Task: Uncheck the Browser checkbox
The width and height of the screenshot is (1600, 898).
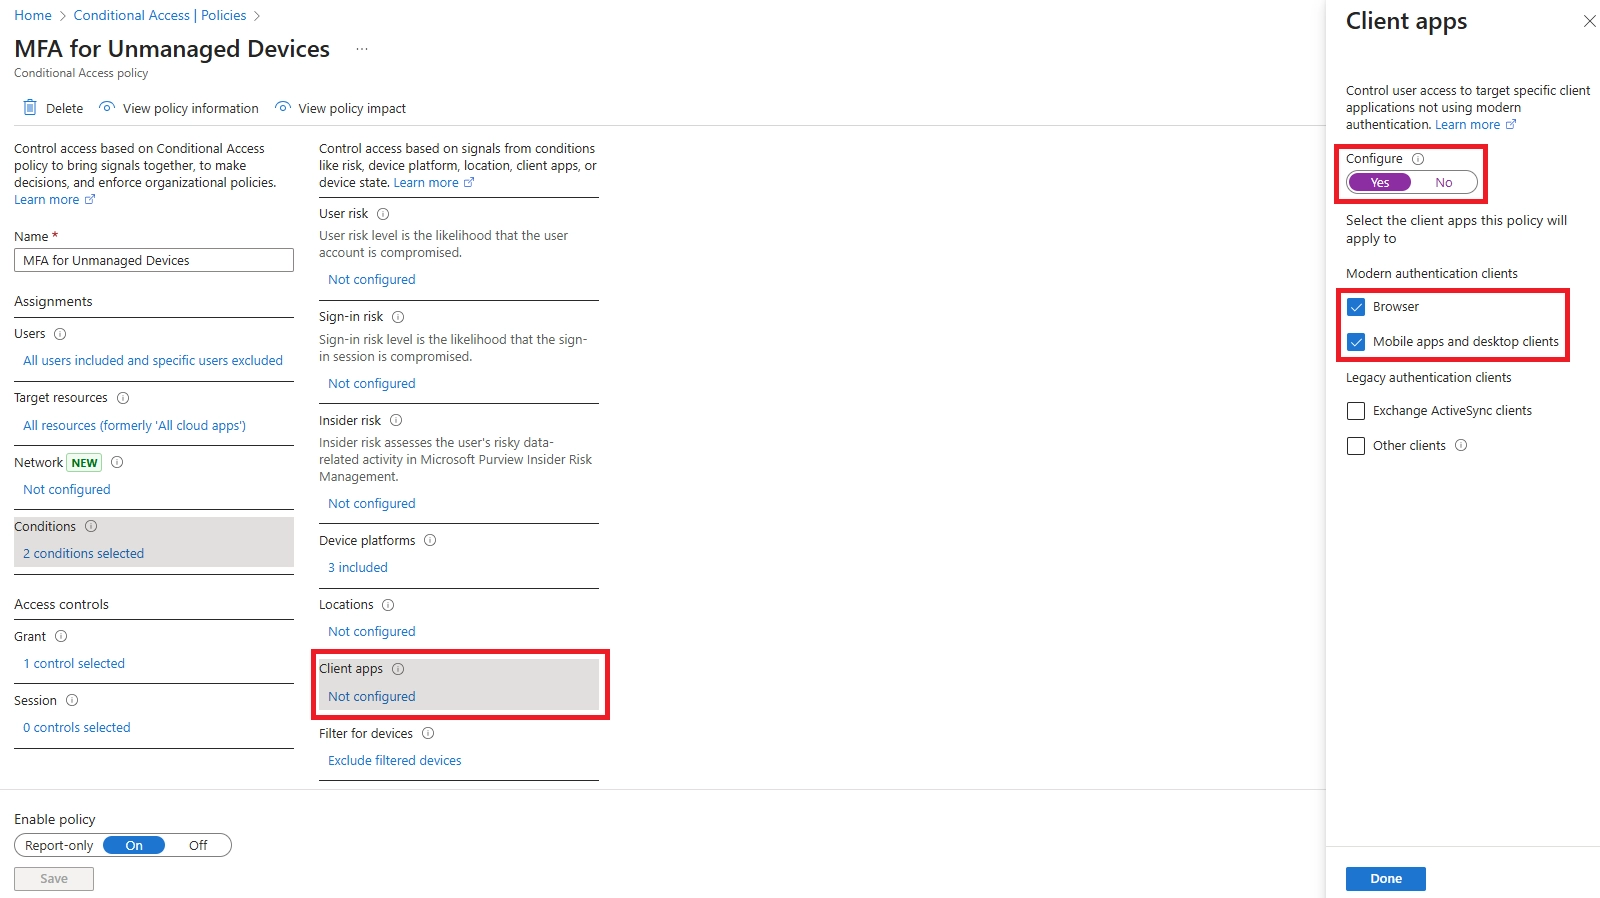Action: point(1356,307)
